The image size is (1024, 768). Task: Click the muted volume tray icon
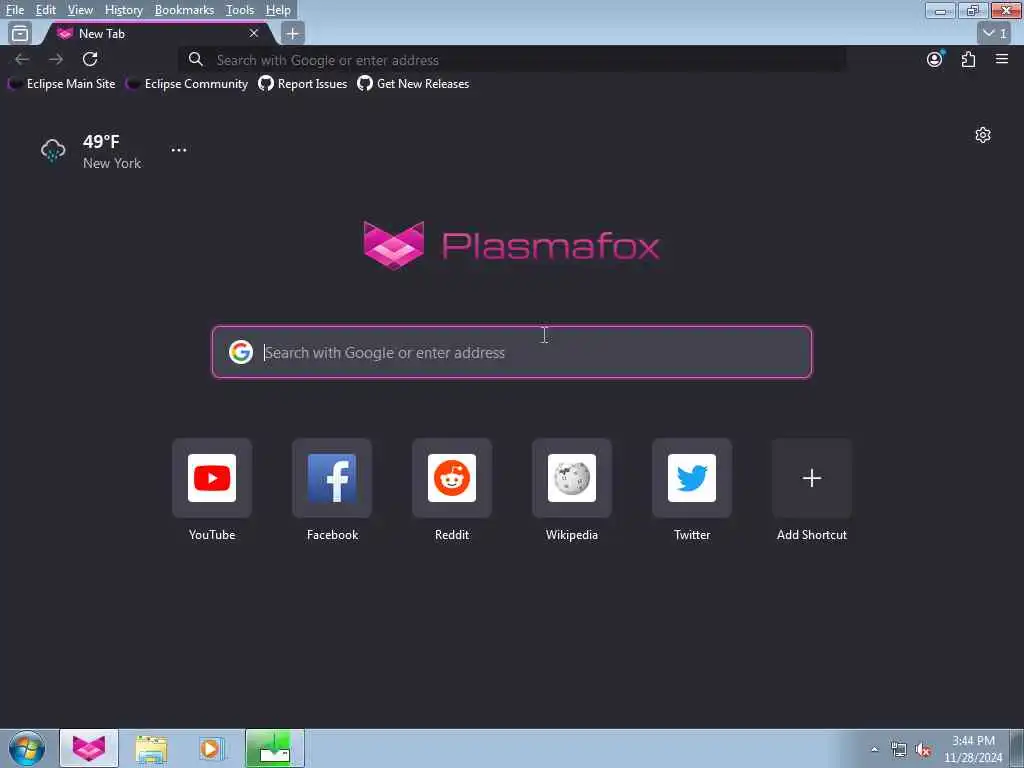(x=923, y=749)
